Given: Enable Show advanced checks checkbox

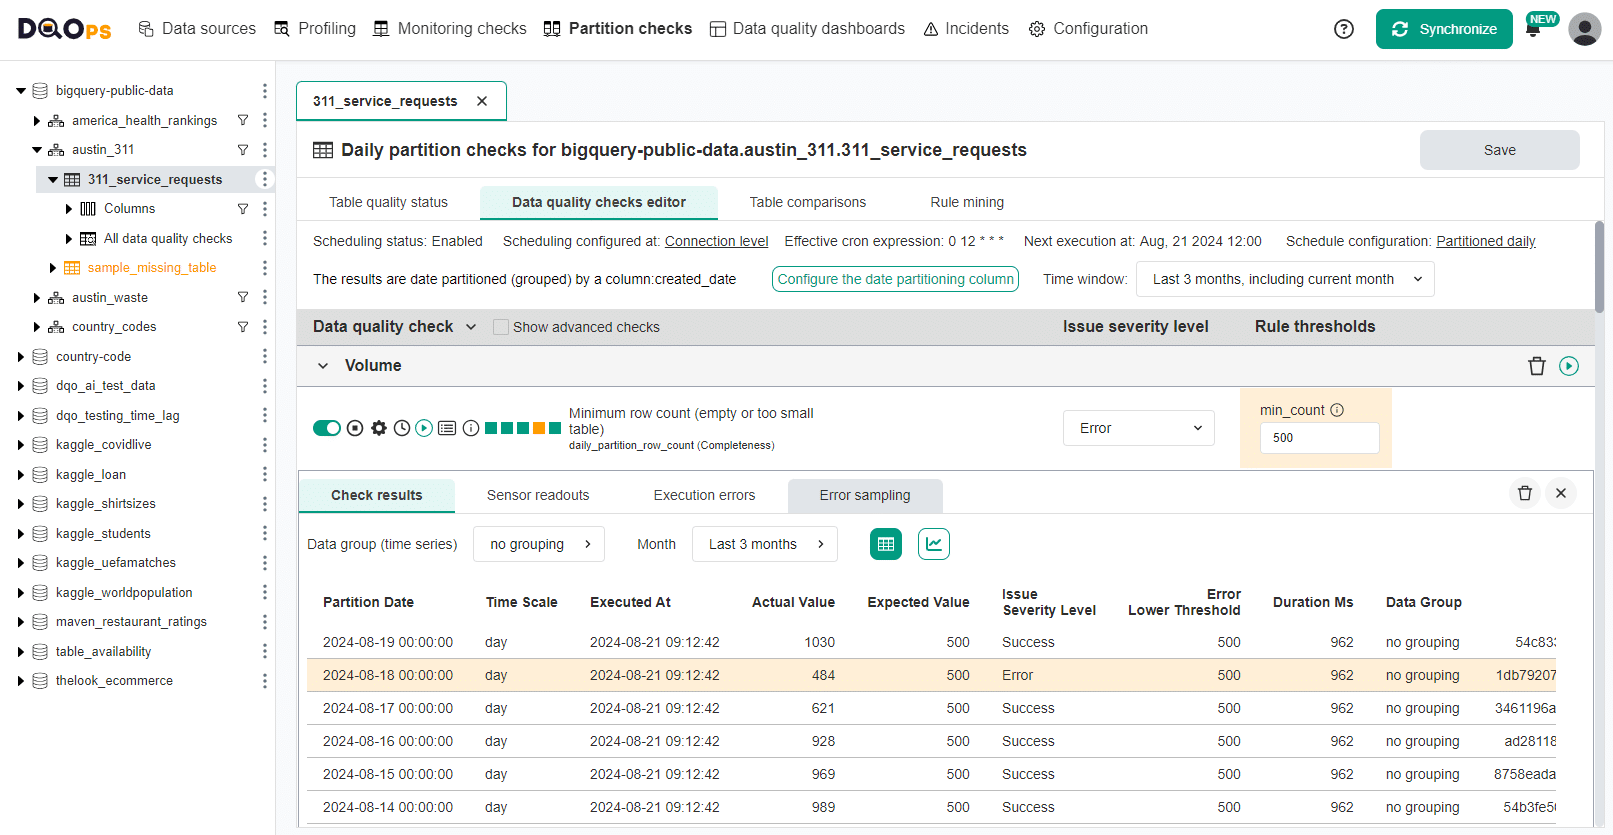Looking at the screenshot, I should click(501, 327).
